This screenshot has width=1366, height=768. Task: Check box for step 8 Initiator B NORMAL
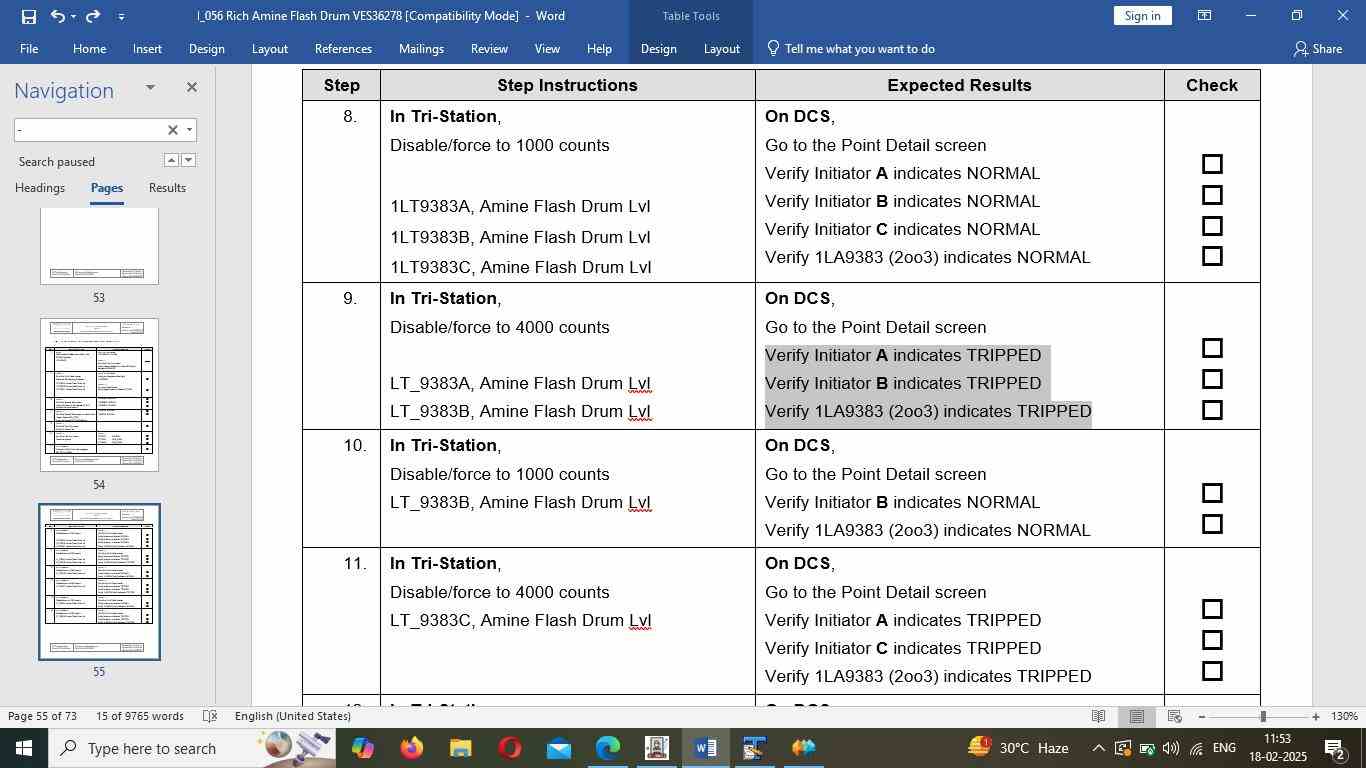coord(1212,195)
